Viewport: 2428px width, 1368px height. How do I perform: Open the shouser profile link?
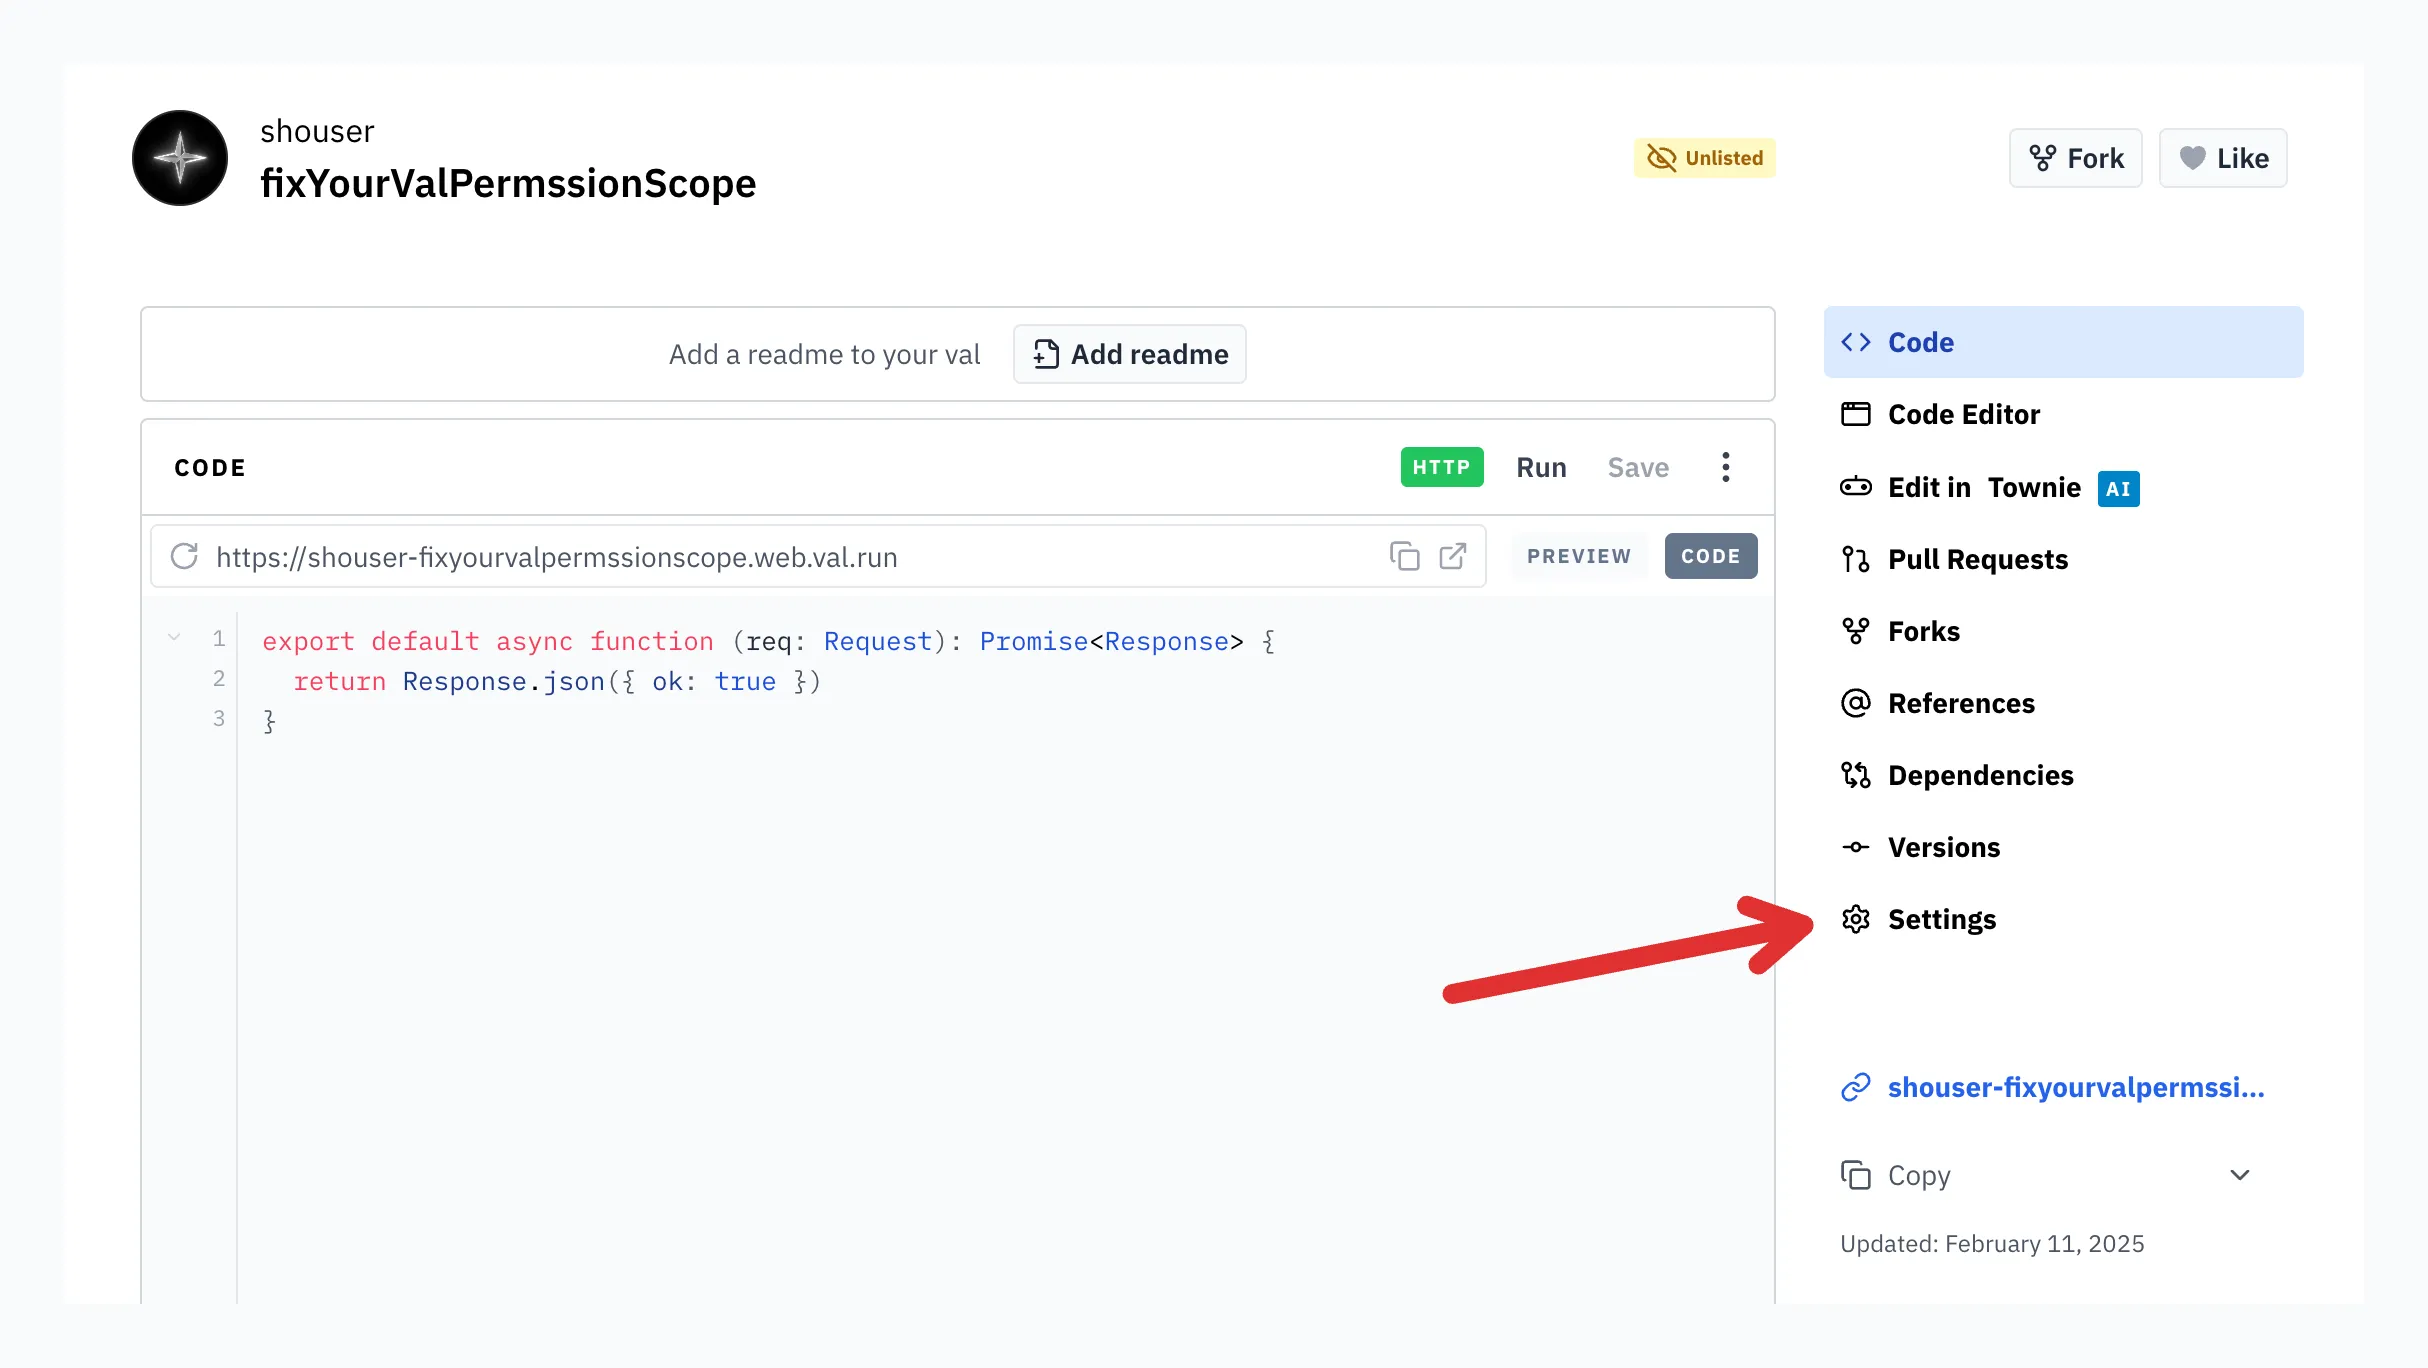point(317,131)
